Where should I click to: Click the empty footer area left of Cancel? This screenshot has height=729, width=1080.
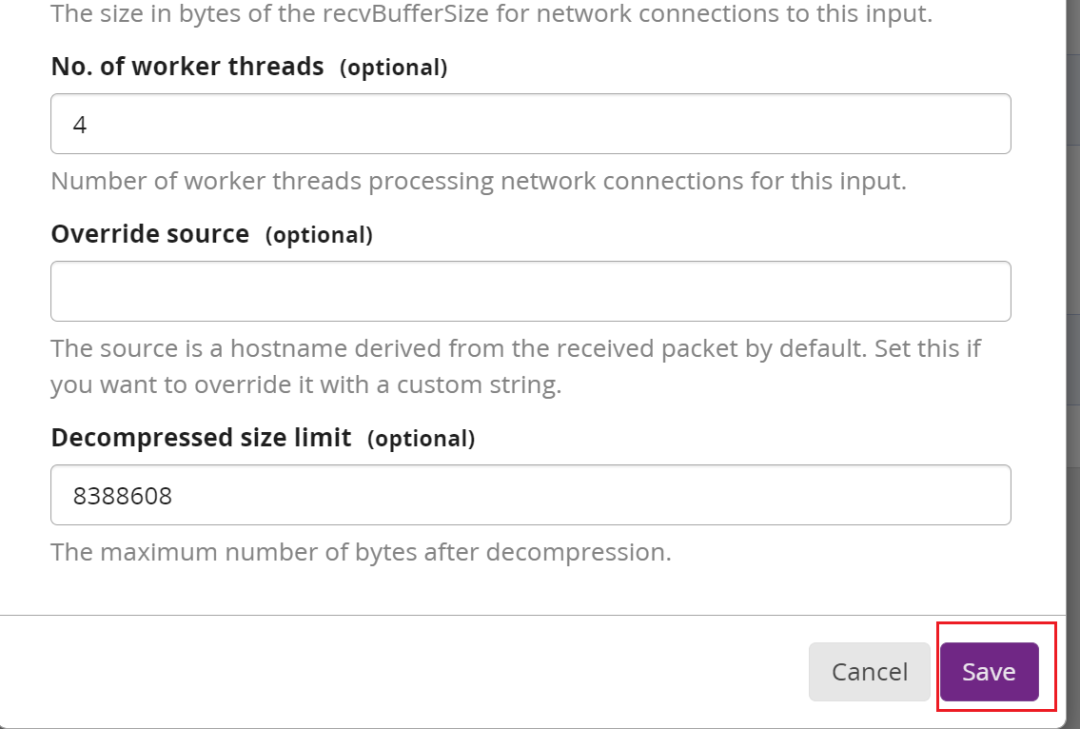point(404,672)
